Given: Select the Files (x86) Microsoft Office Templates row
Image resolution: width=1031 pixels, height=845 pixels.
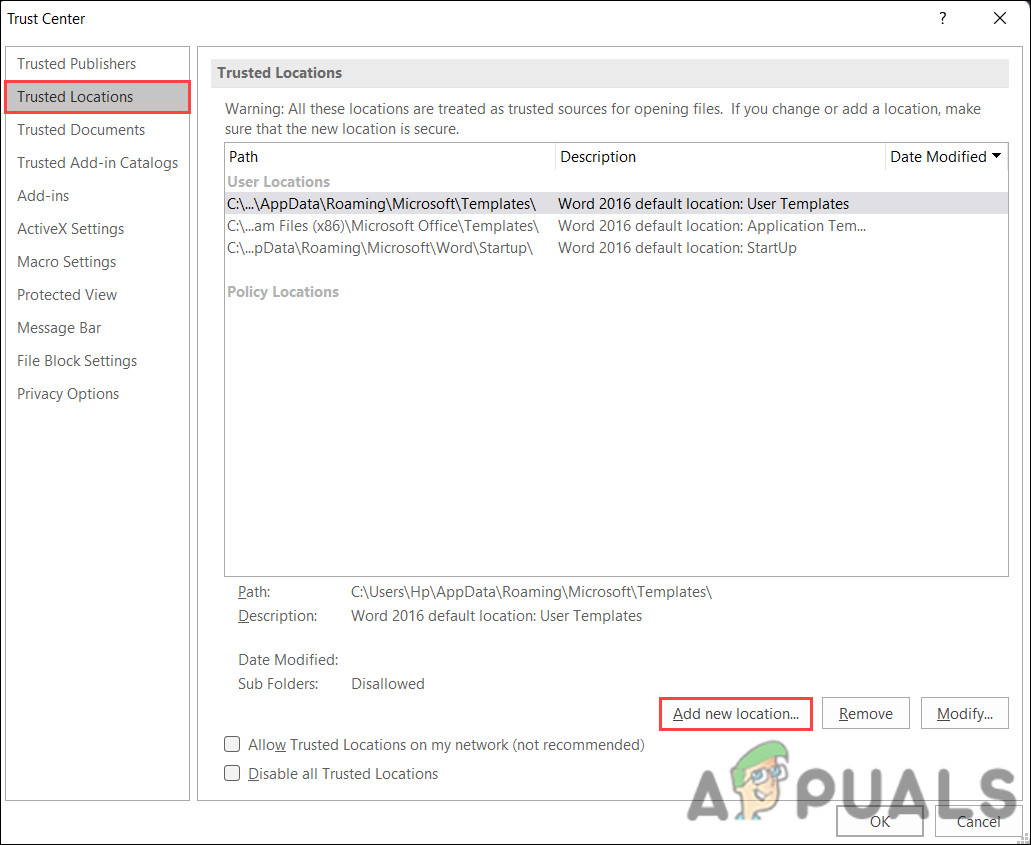Looking at the screenshot, I should (x=616, y=226).
